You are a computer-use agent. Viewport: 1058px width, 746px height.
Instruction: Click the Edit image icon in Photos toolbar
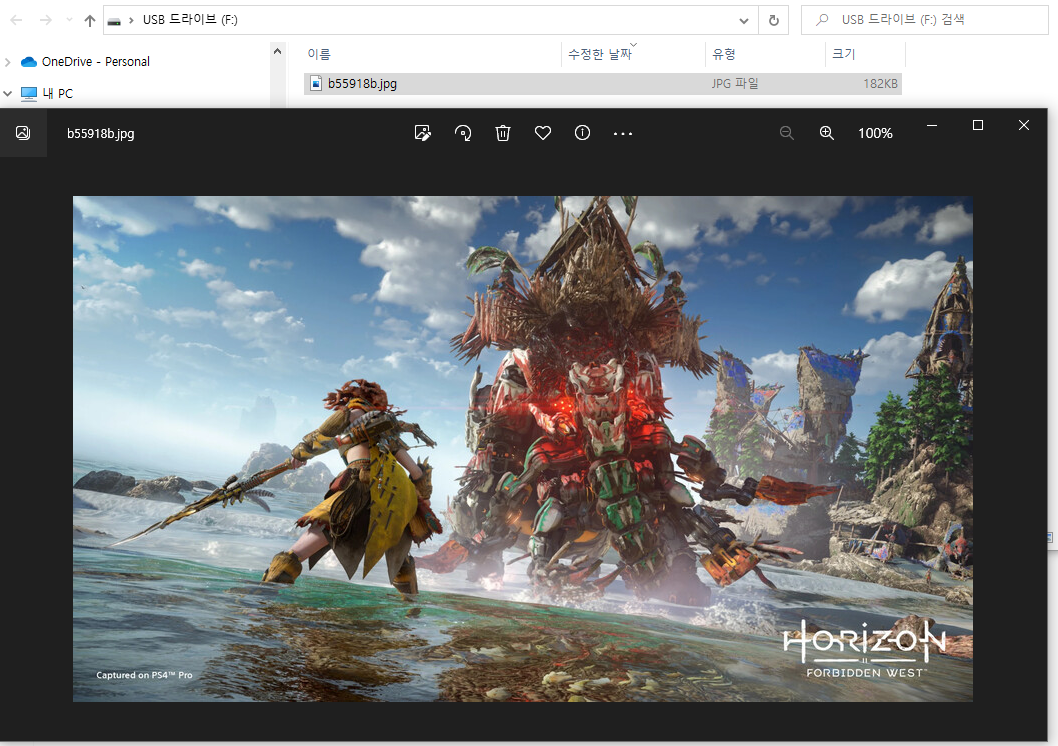422,133
